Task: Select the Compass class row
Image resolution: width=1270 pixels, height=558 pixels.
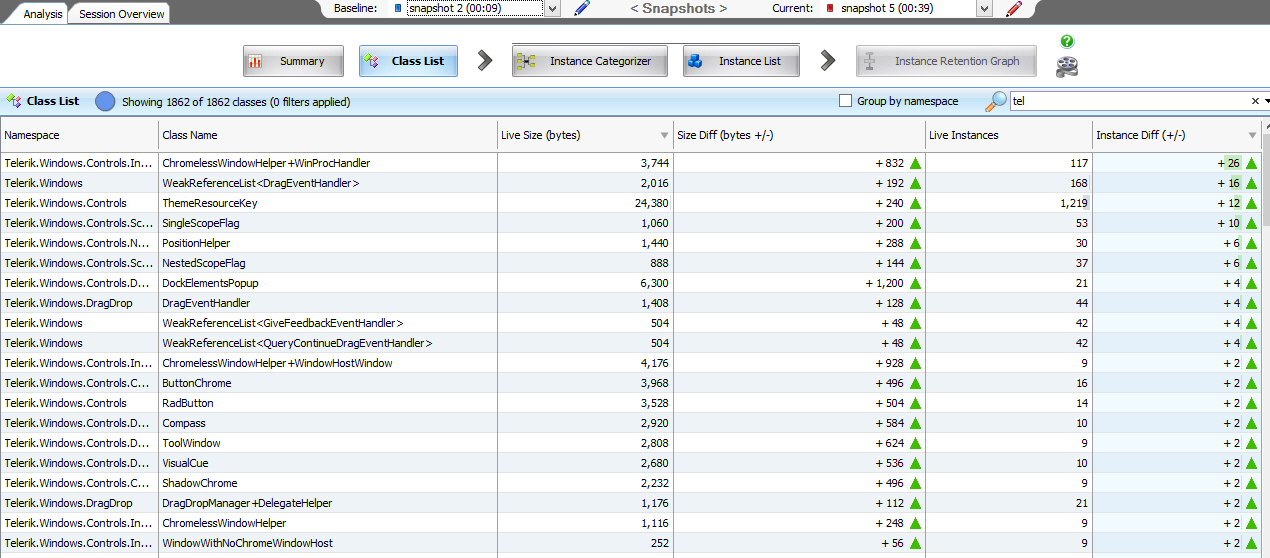Action: coord(630,423)
